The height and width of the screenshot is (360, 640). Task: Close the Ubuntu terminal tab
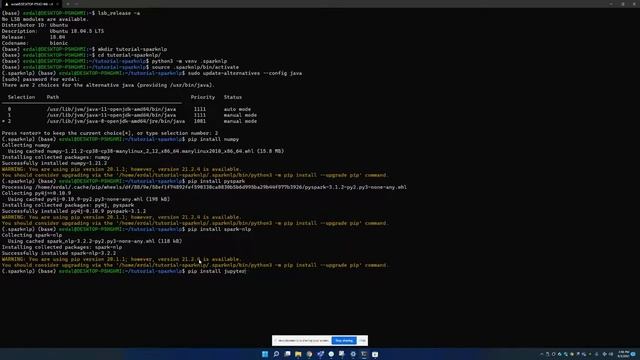[57, 4]
